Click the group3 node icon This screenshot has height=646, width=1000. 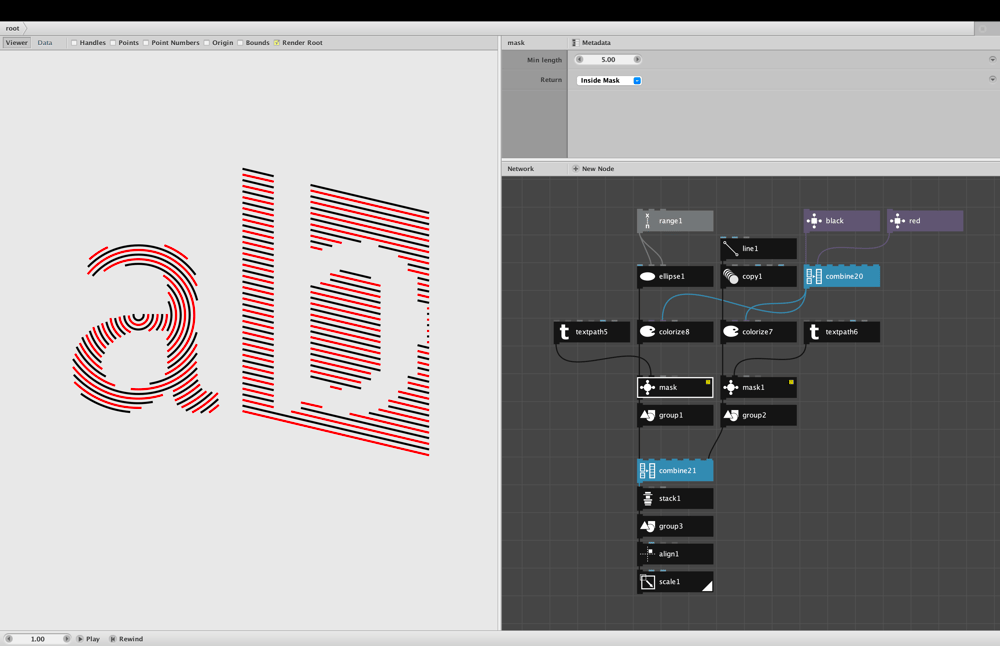[647, 526]
